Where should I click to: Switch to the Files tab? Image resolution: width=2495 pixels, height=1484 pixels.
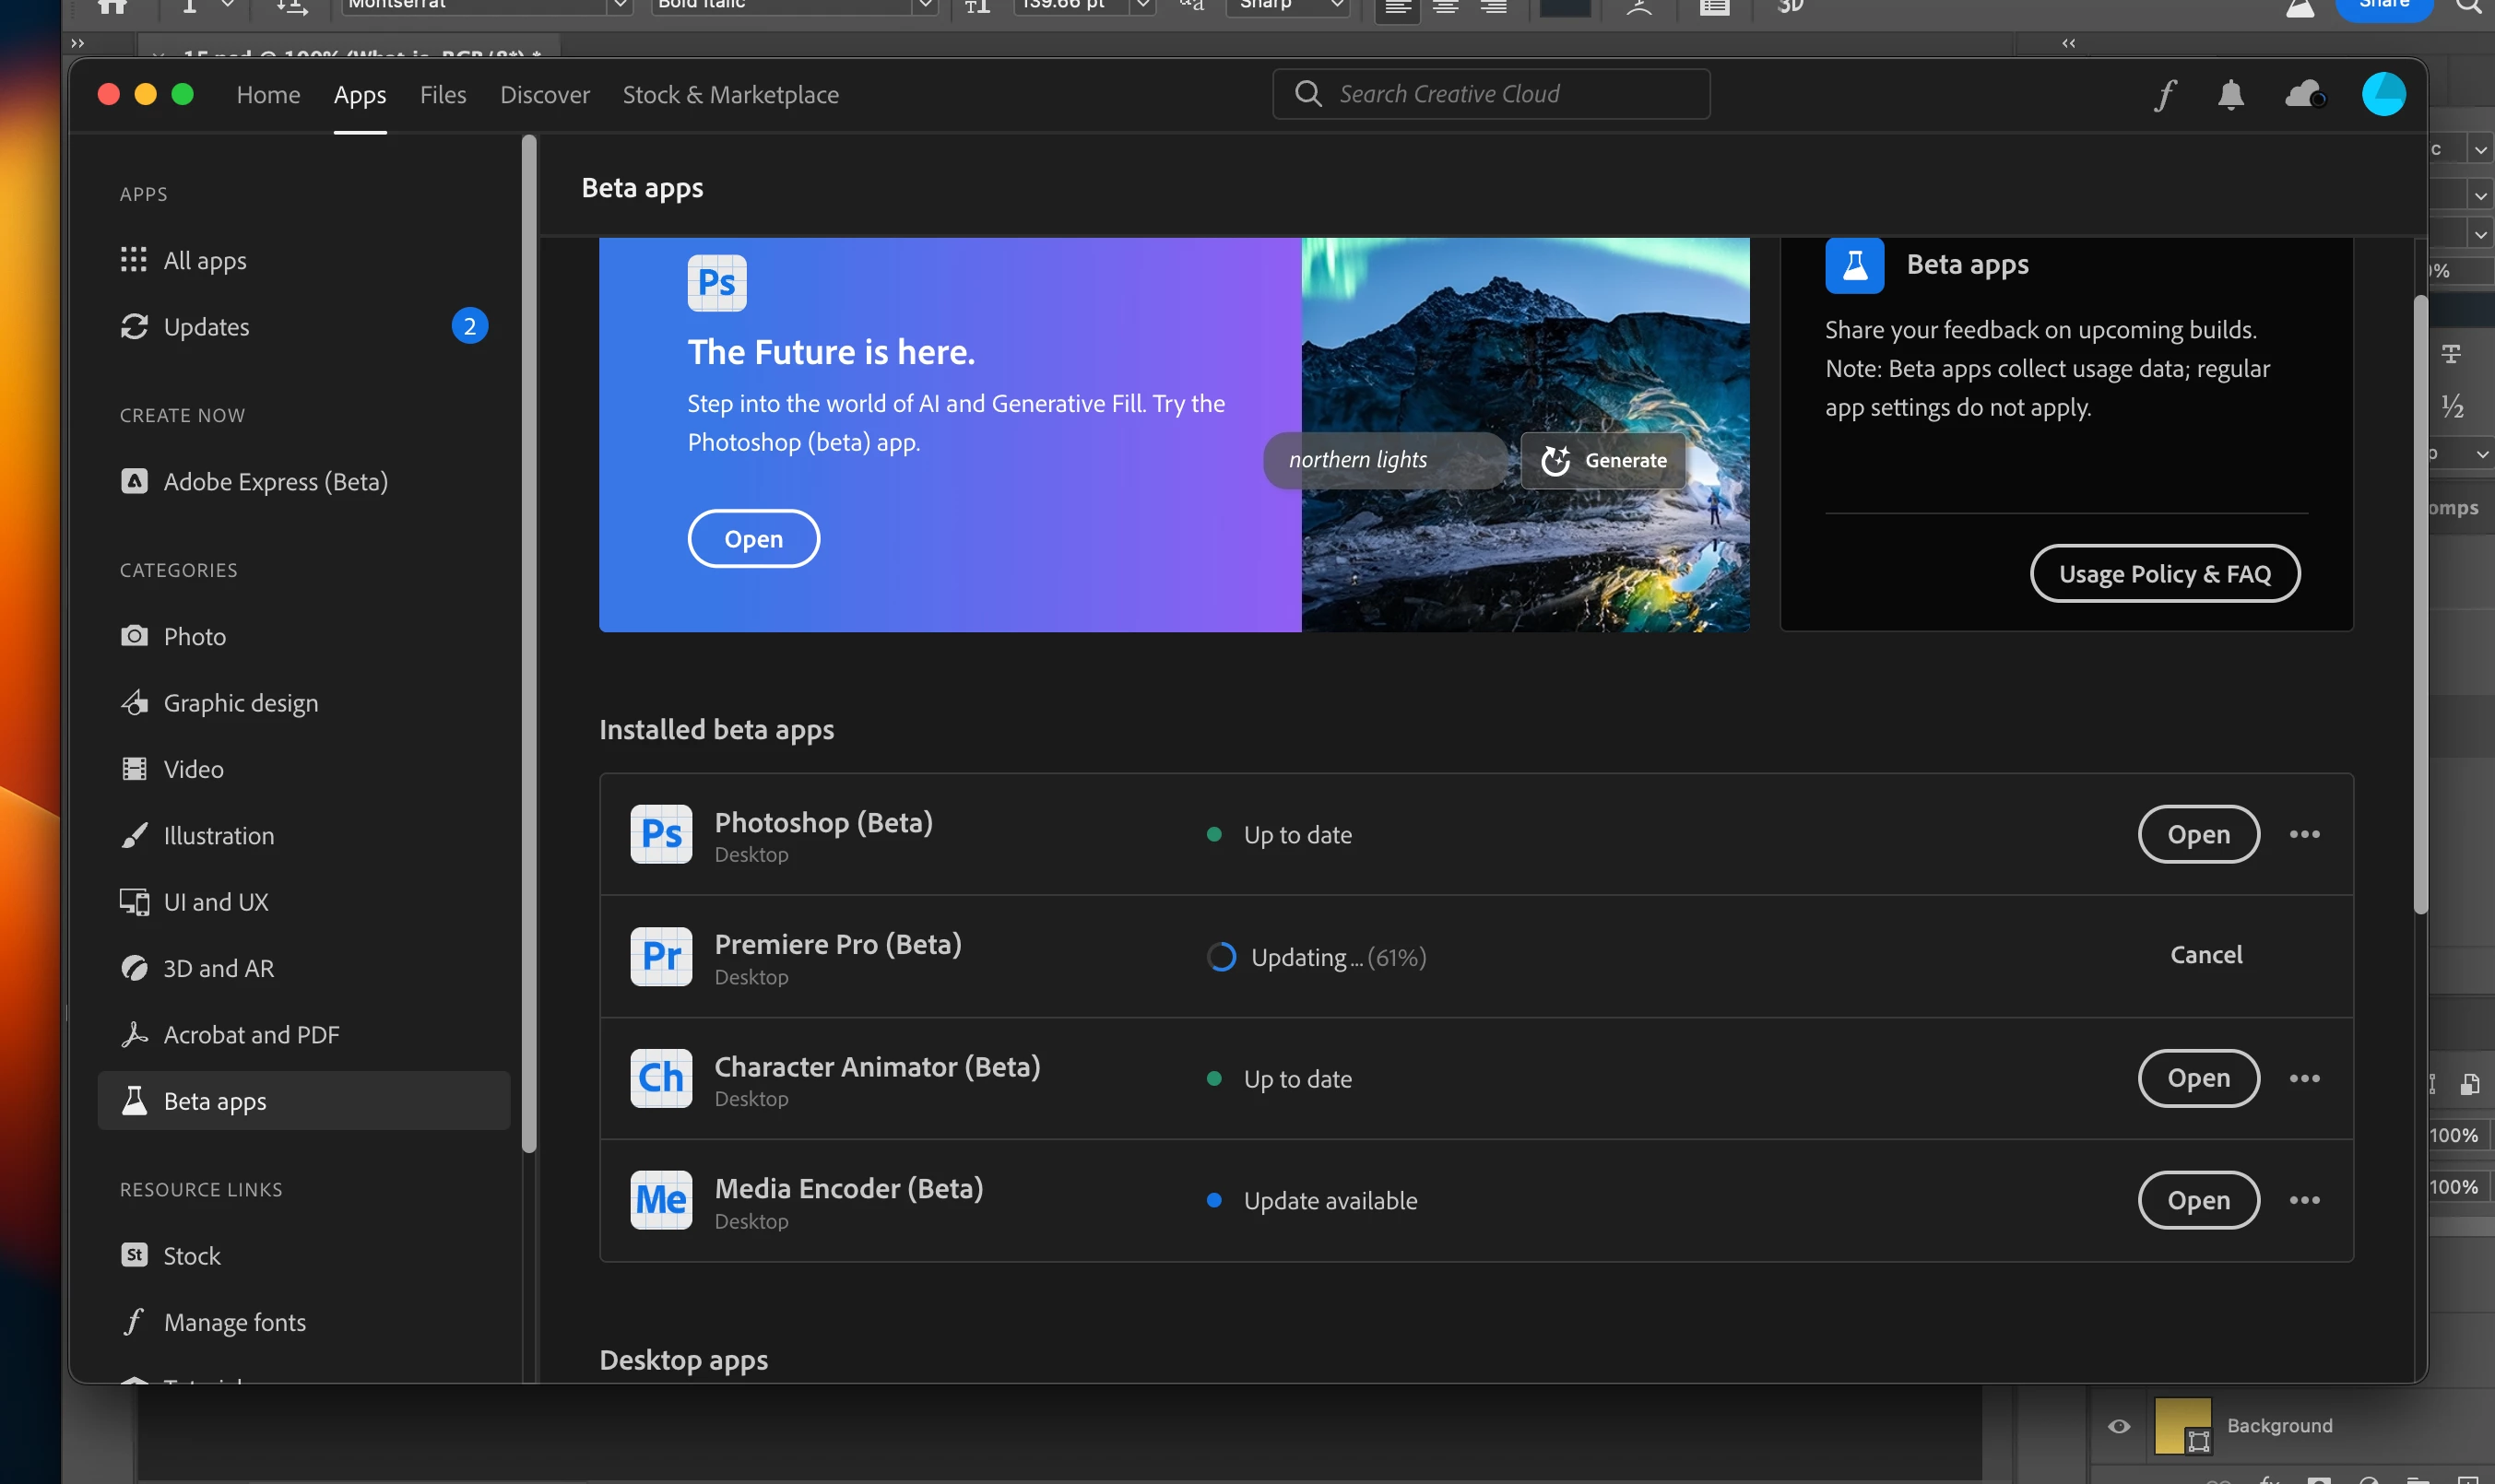pos(443,95)
